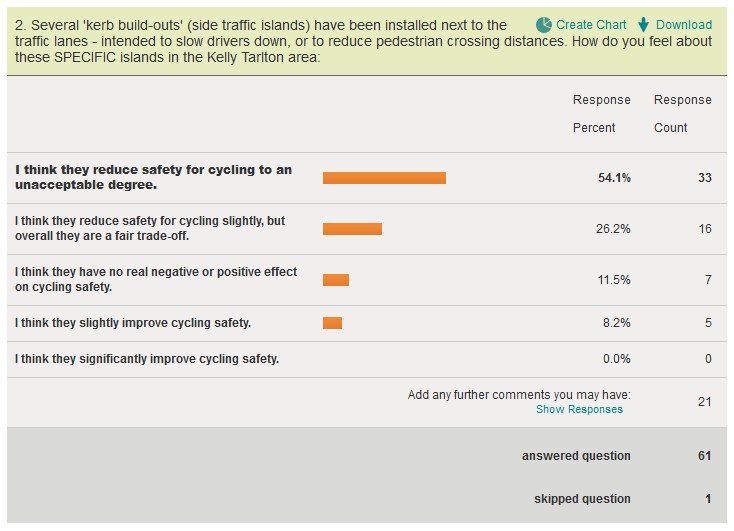Click the Create Chart pie icon

[544, 24]
